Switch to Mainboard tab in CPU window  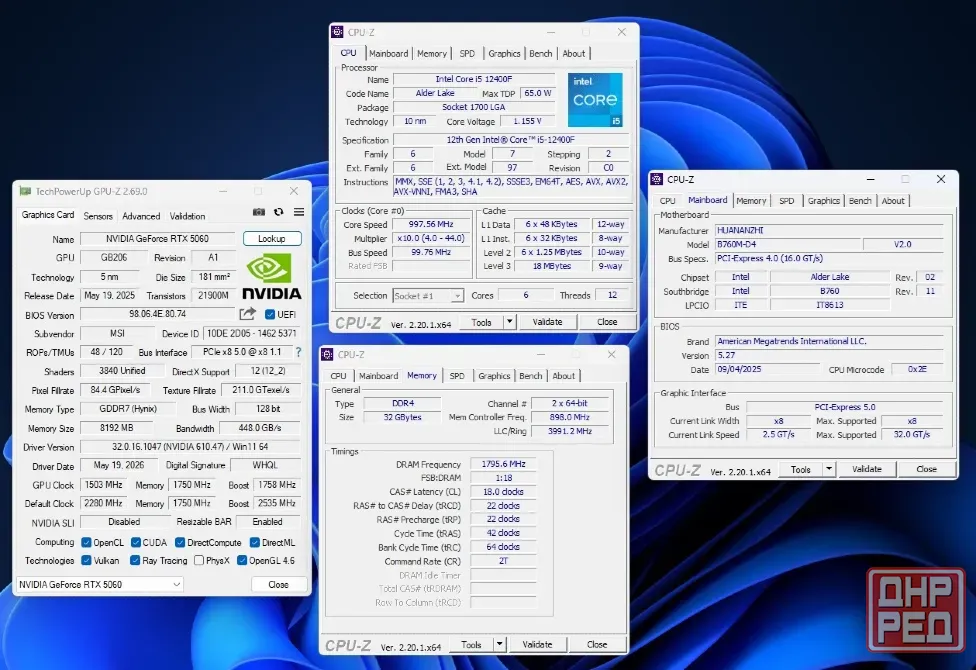click(x=388, y=54)
